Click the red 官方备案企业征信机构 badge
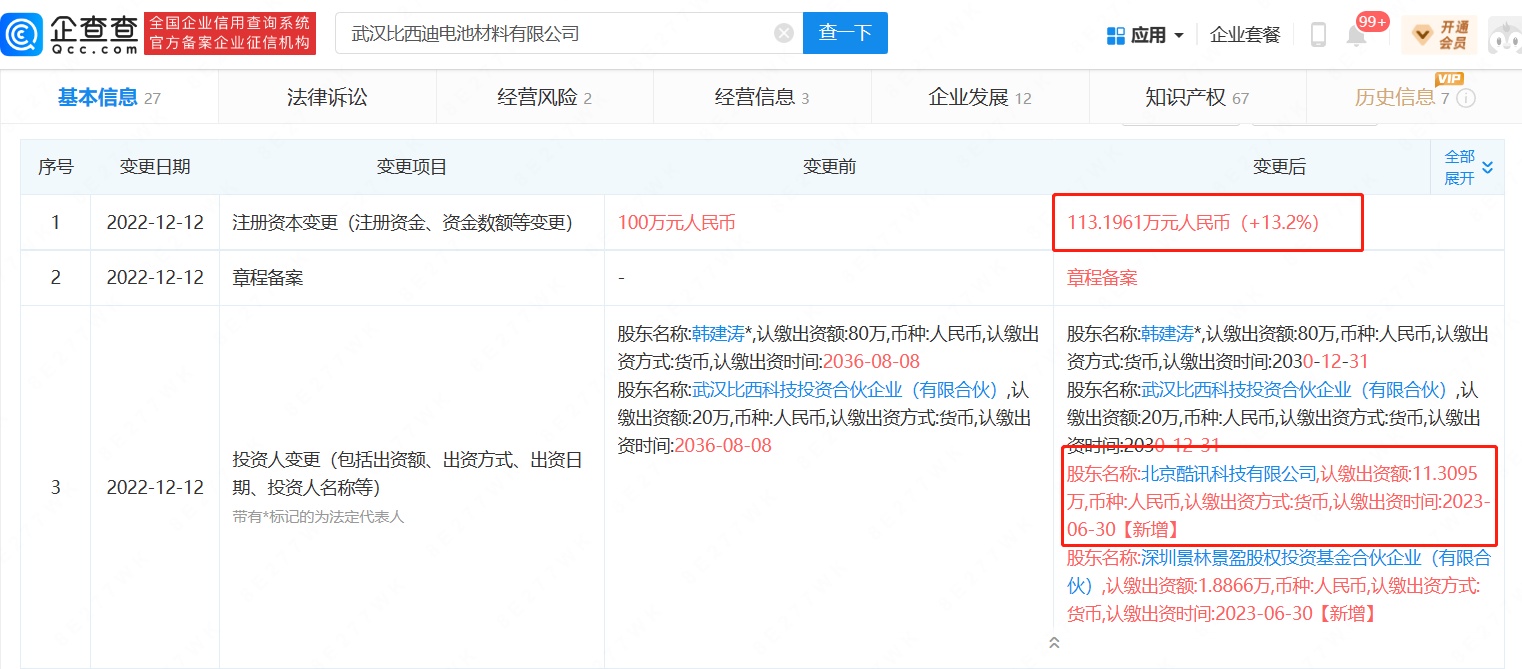The height and width of the screenshot is (669, 1522). (x=230, y=34)
